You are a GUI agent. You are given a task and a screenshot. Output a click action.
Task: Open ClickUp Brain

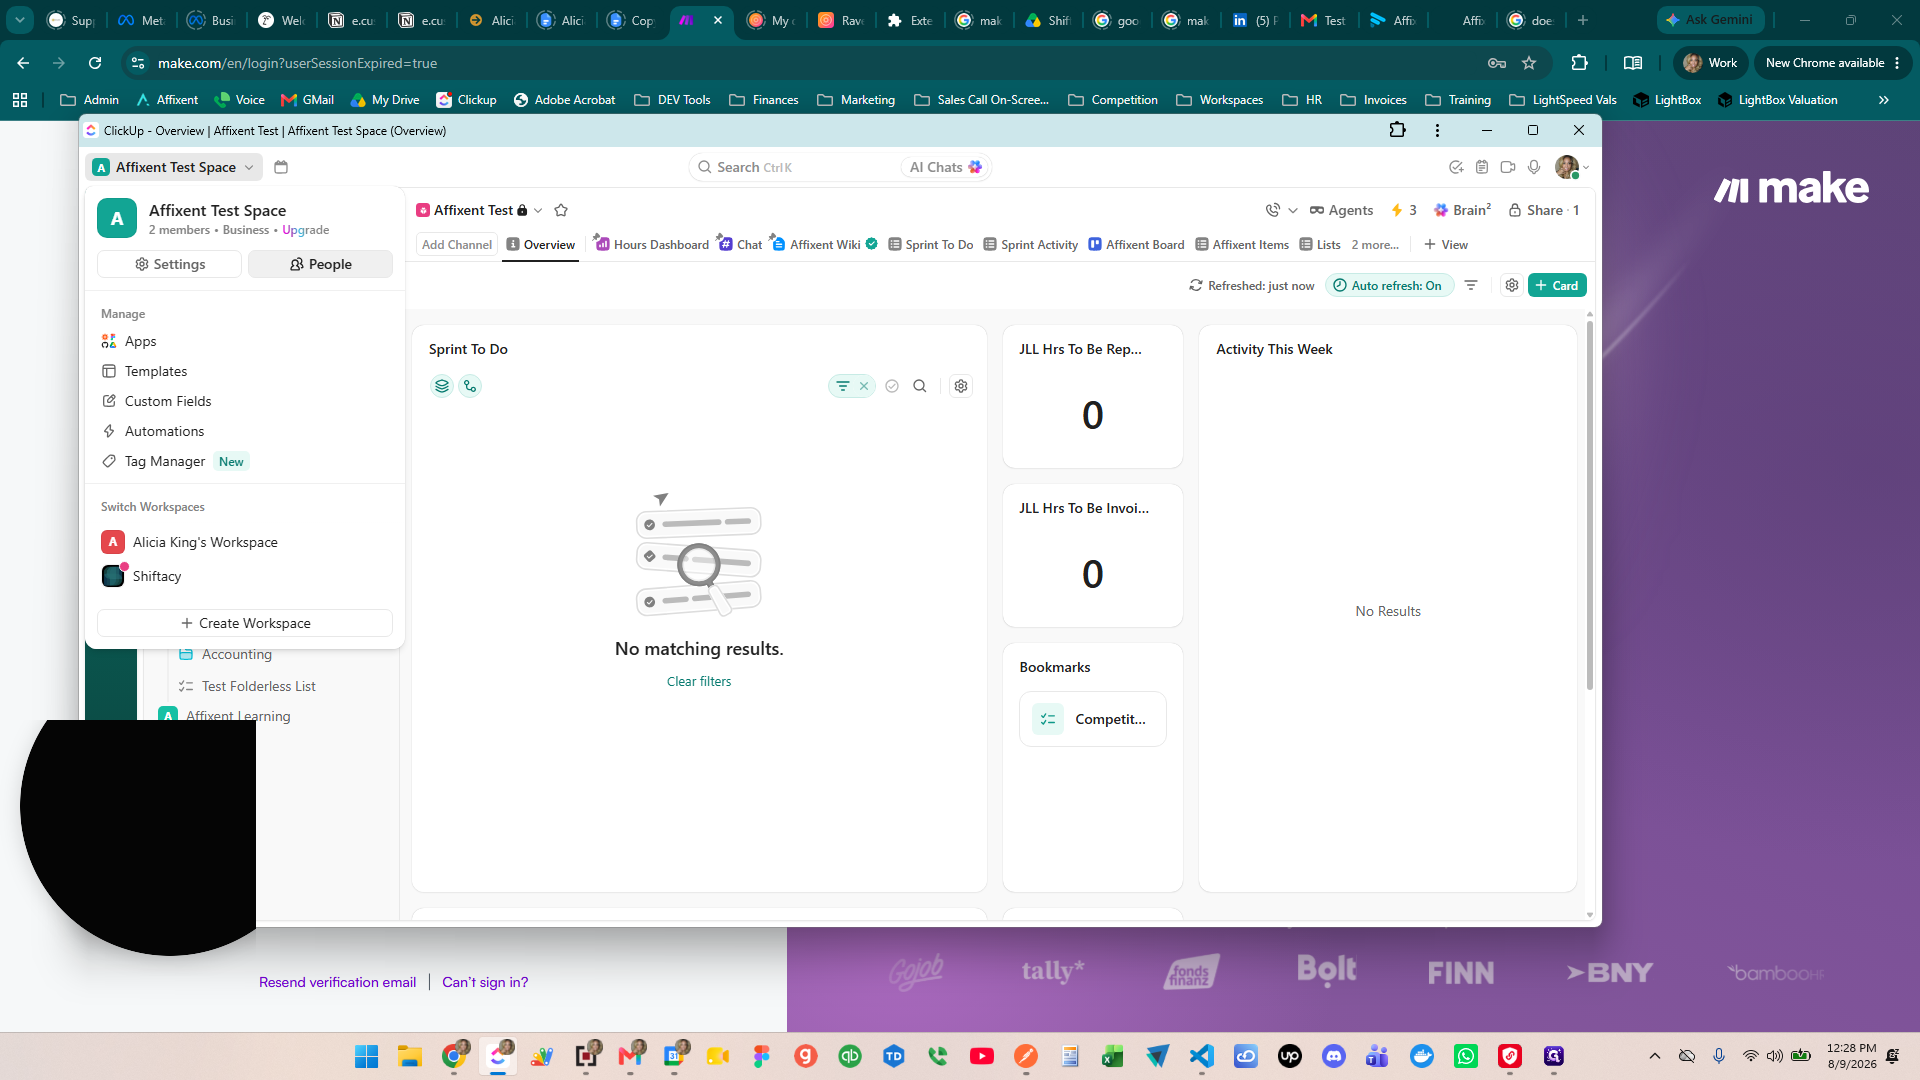click(x=1462, y=210)
